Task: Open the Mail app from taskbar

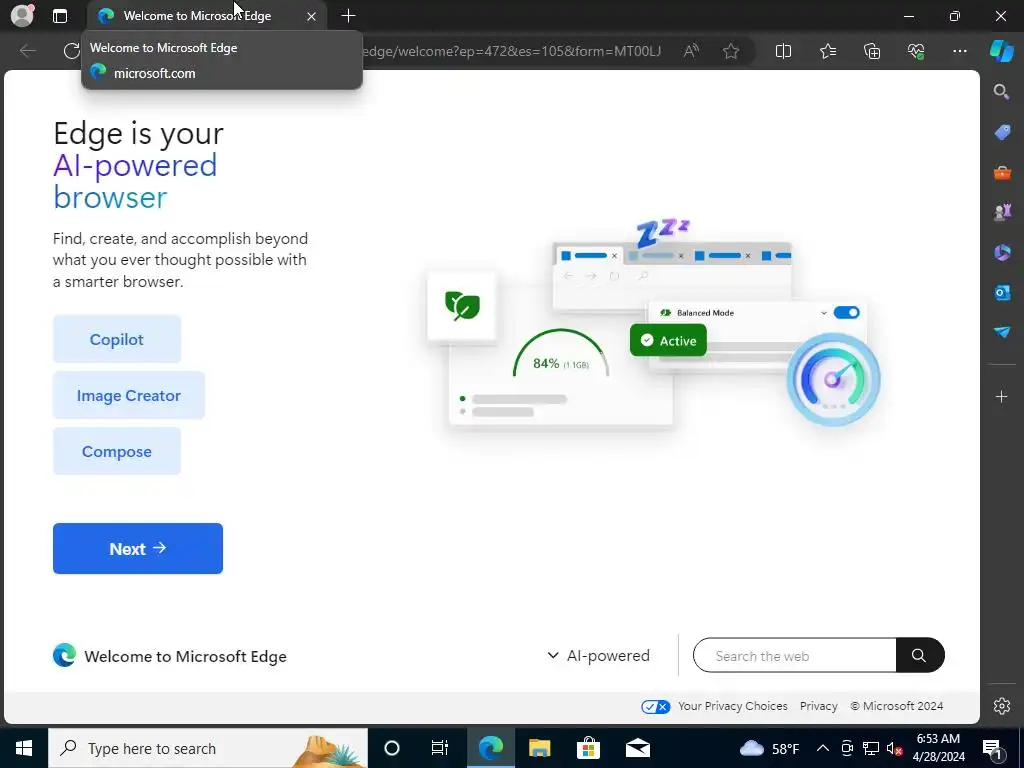Action: pos(637,748)
